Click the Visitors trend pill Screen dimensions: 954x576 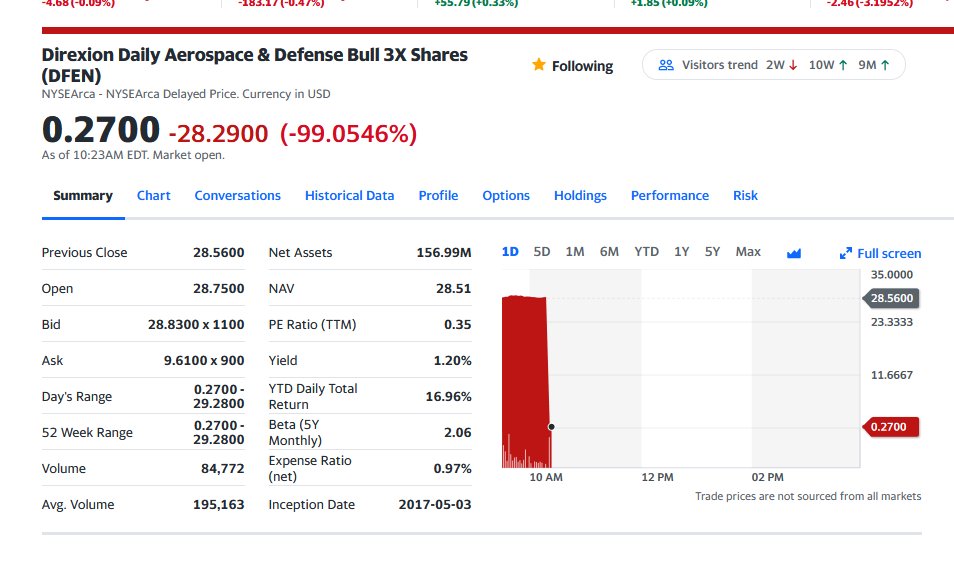coord(773,64)
